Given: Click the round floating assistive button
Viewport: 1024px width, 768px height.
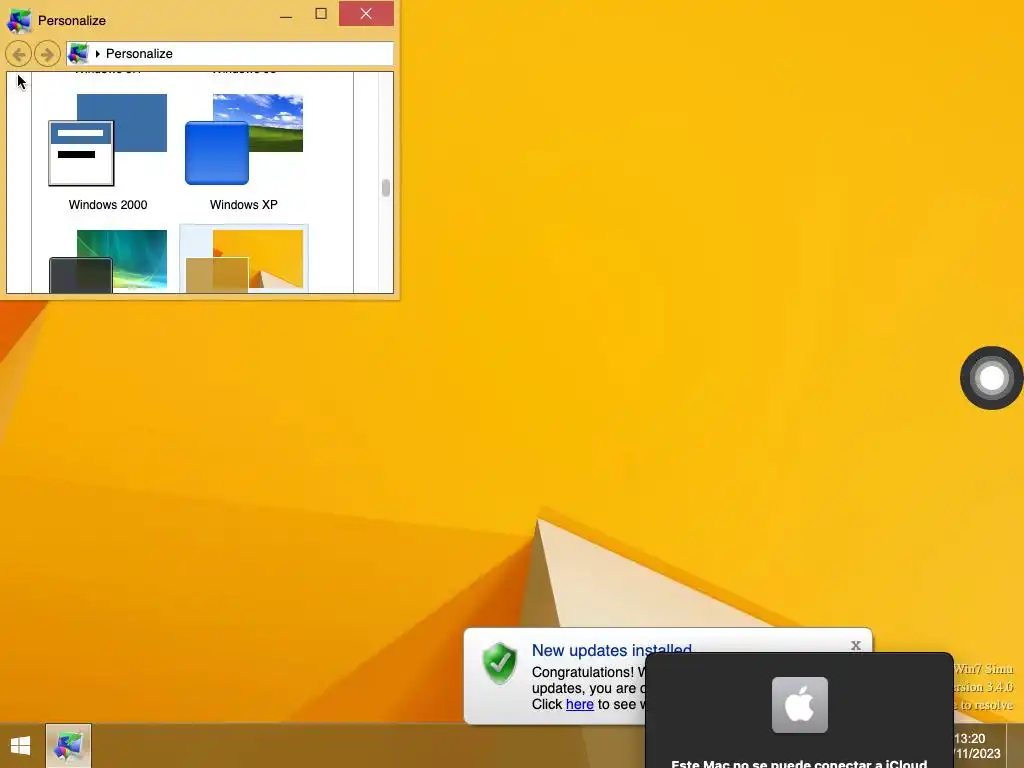Looking at the screenshot, I should pyautogui.click(x=991, y=378).
